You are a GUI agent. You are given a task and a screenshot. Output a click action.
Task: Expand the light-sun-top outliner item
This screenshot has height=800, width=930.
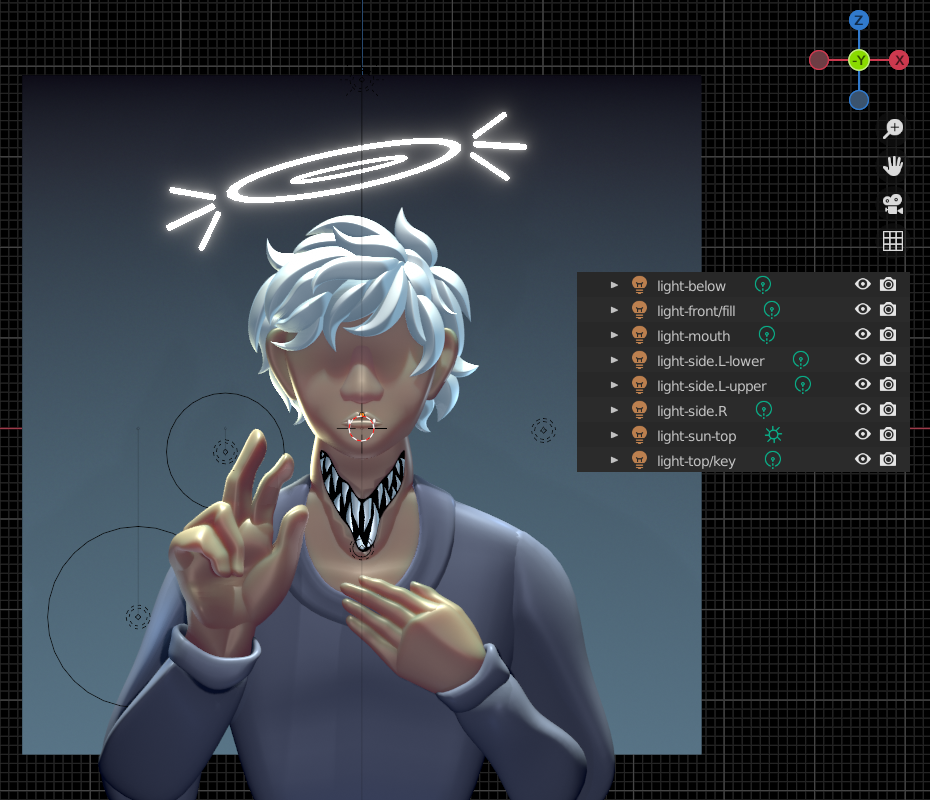(x=615, y=435)
